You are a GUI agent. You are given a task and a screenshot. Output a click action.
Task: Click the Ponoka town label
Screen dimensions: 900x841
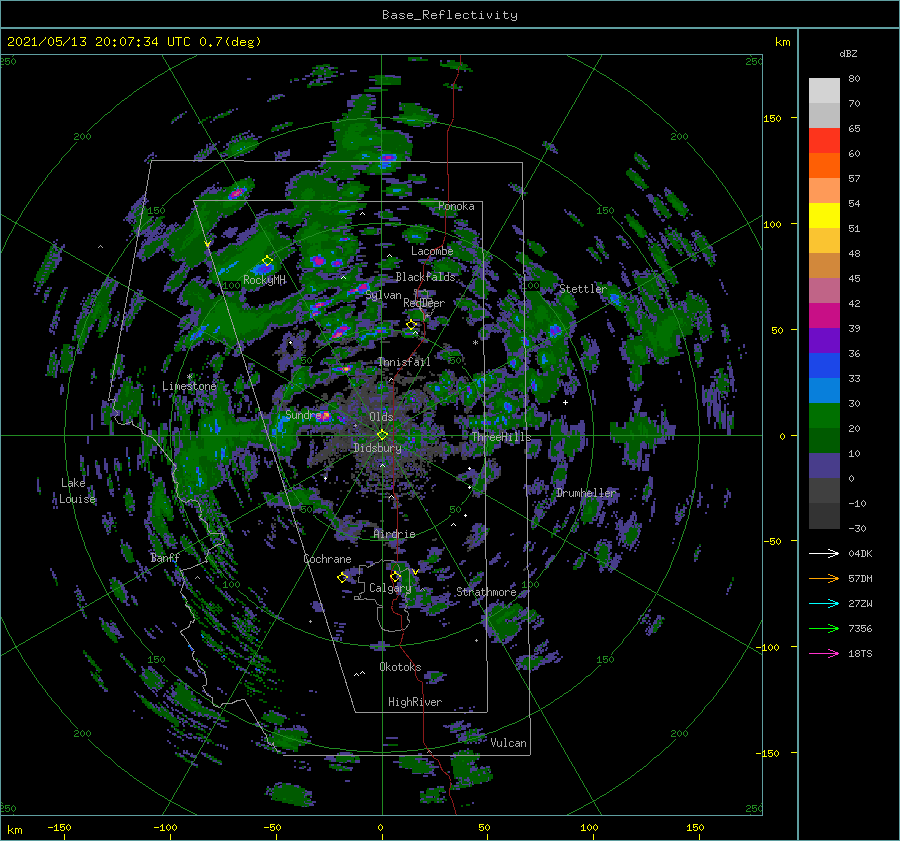pos(456,206)
